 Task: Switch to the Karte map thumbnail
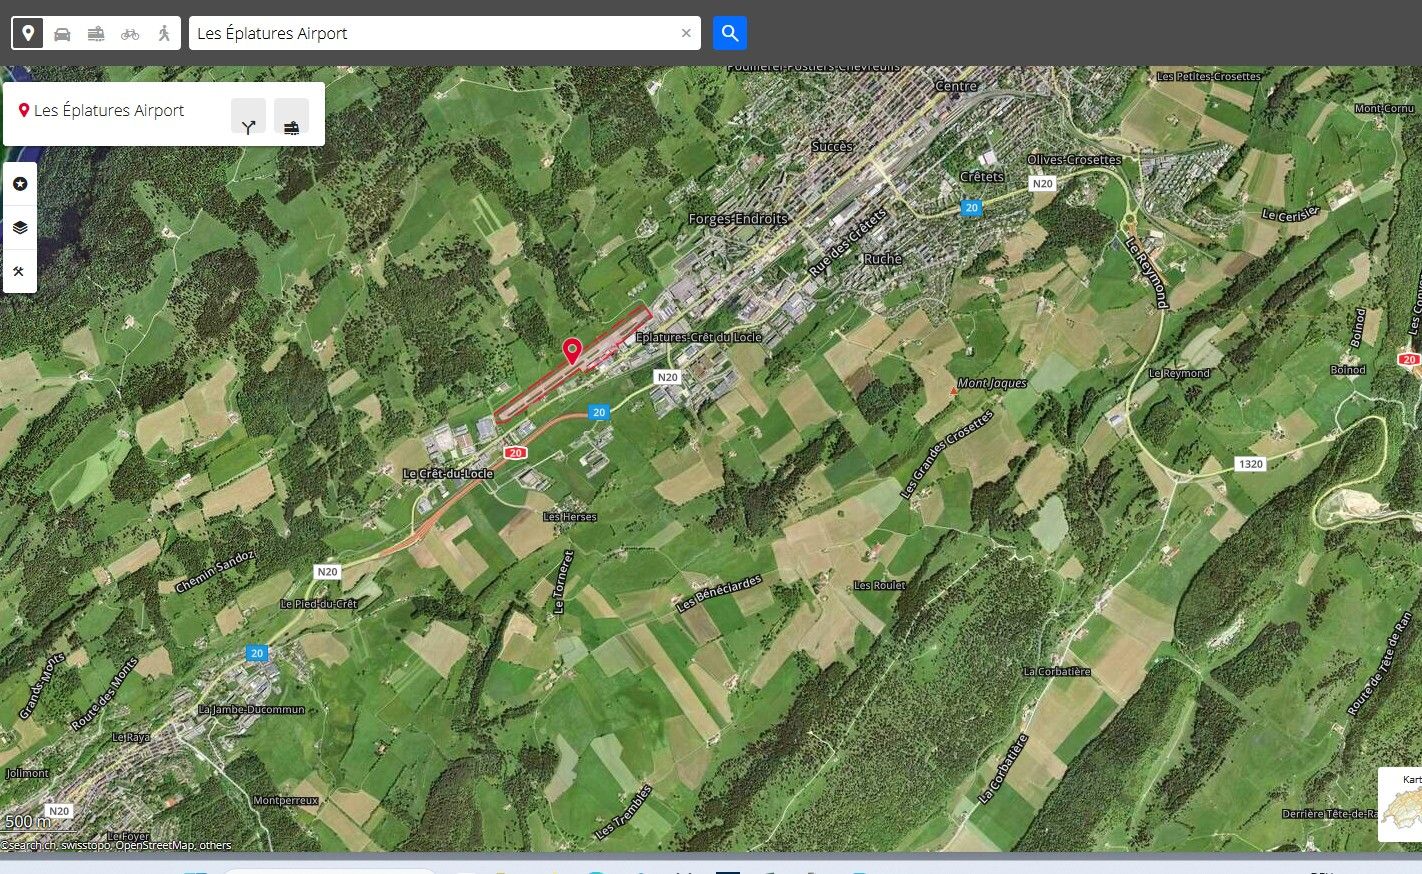point(1401,804)
